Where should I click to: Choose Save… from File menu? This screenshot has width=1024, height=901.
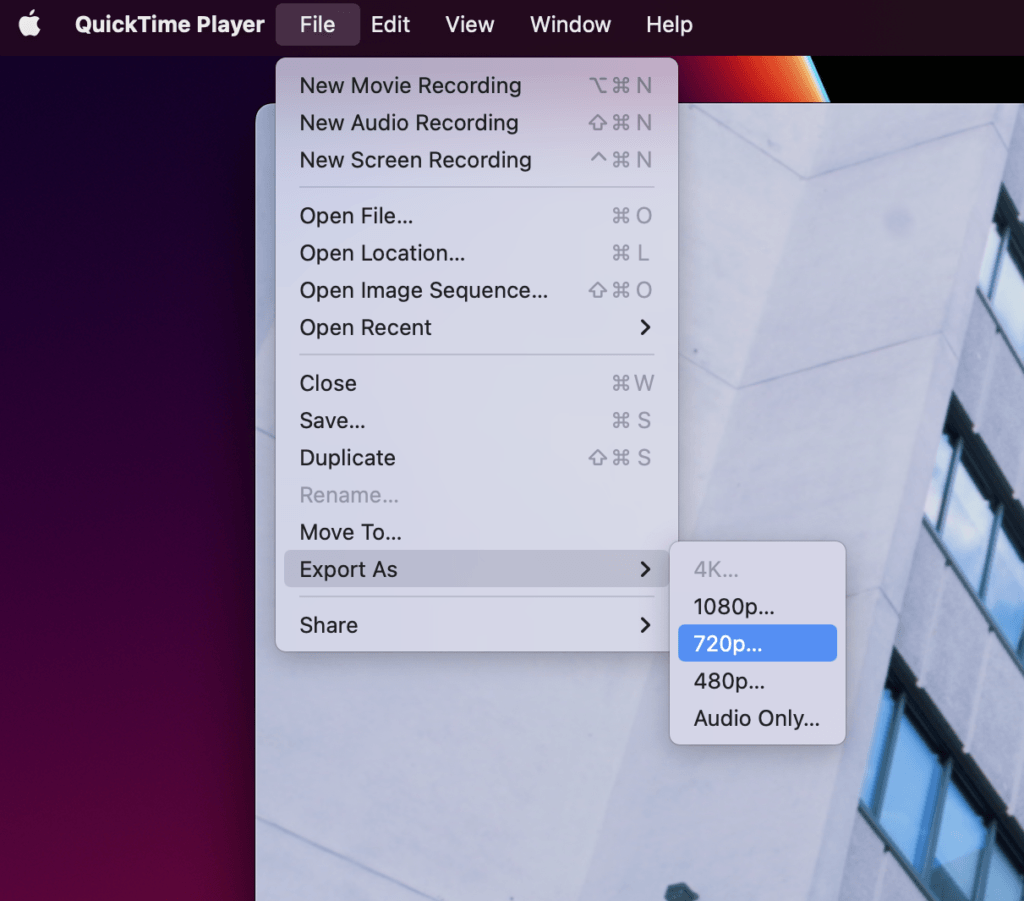click(x=476, y=420)
